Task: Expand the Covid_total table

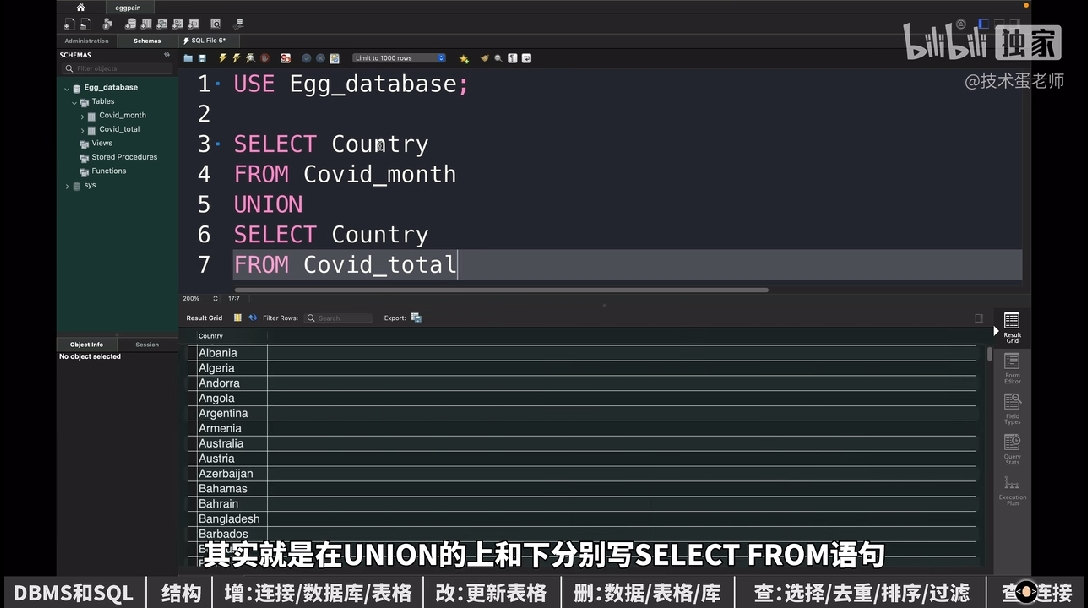Action: click(82, 130)
